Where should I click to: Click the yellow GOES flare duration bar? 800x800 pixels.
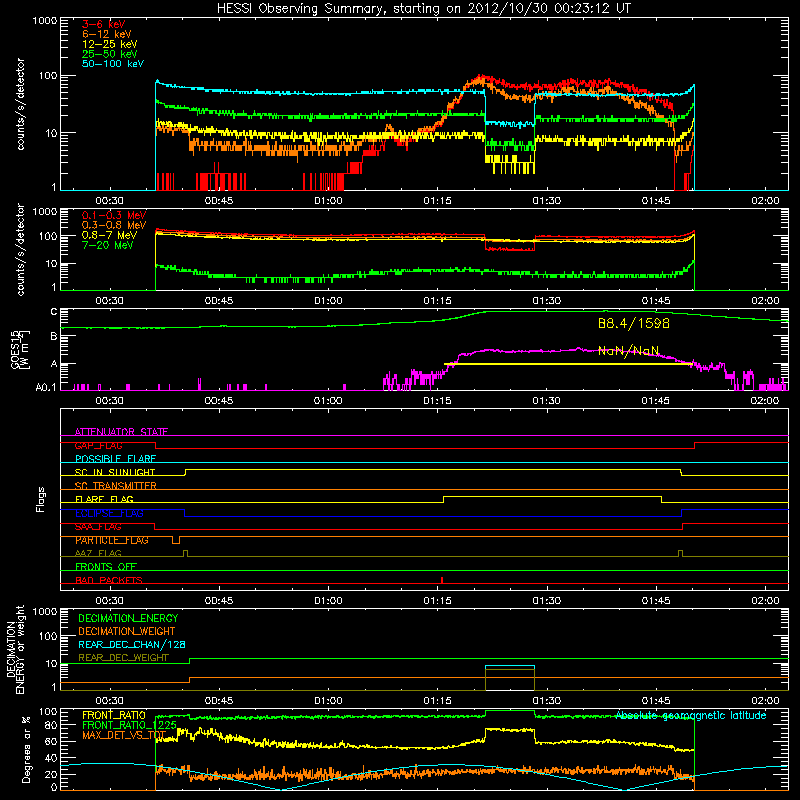(569, 364)
